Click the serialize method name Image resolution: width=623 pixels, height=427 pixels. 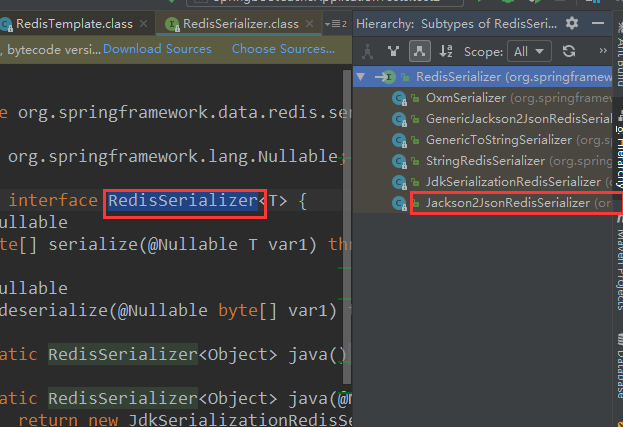tap(93, 244)
